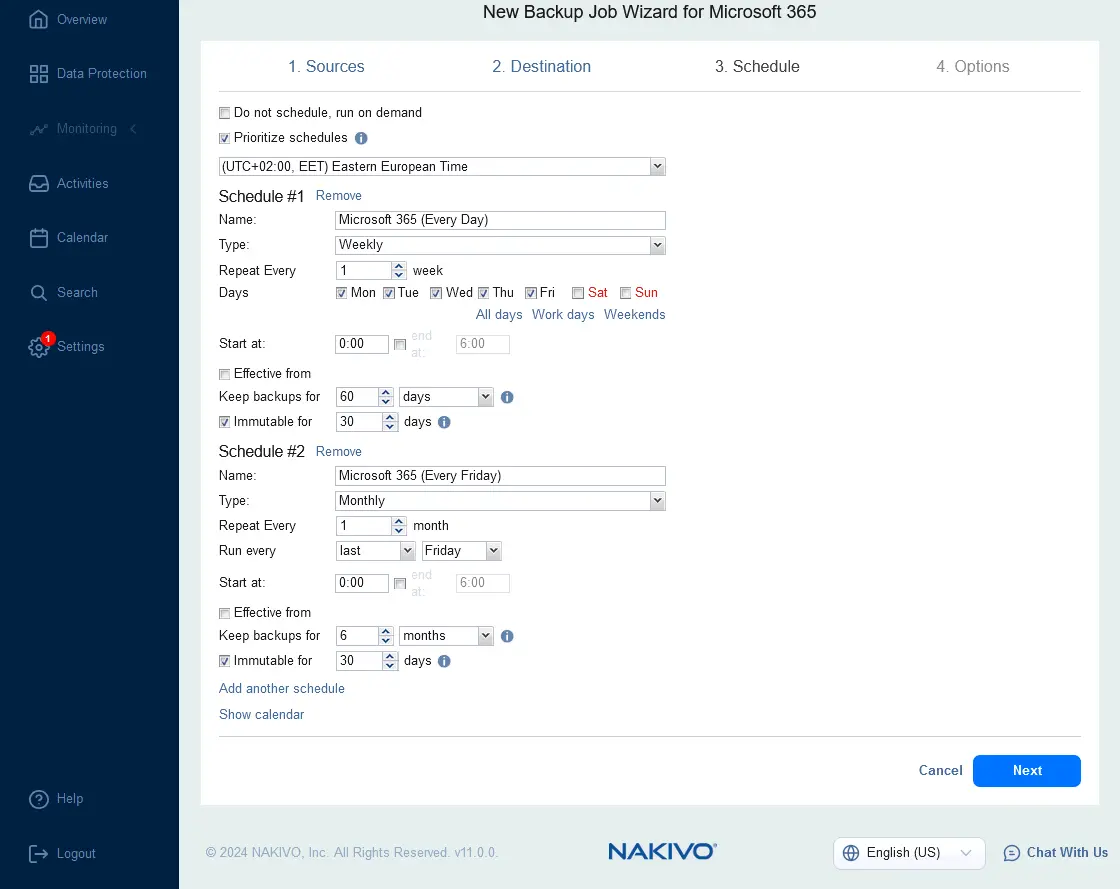Click the Next button
The width and height of the screenshot is (1120, 889).
click(x=1026, y=770)
